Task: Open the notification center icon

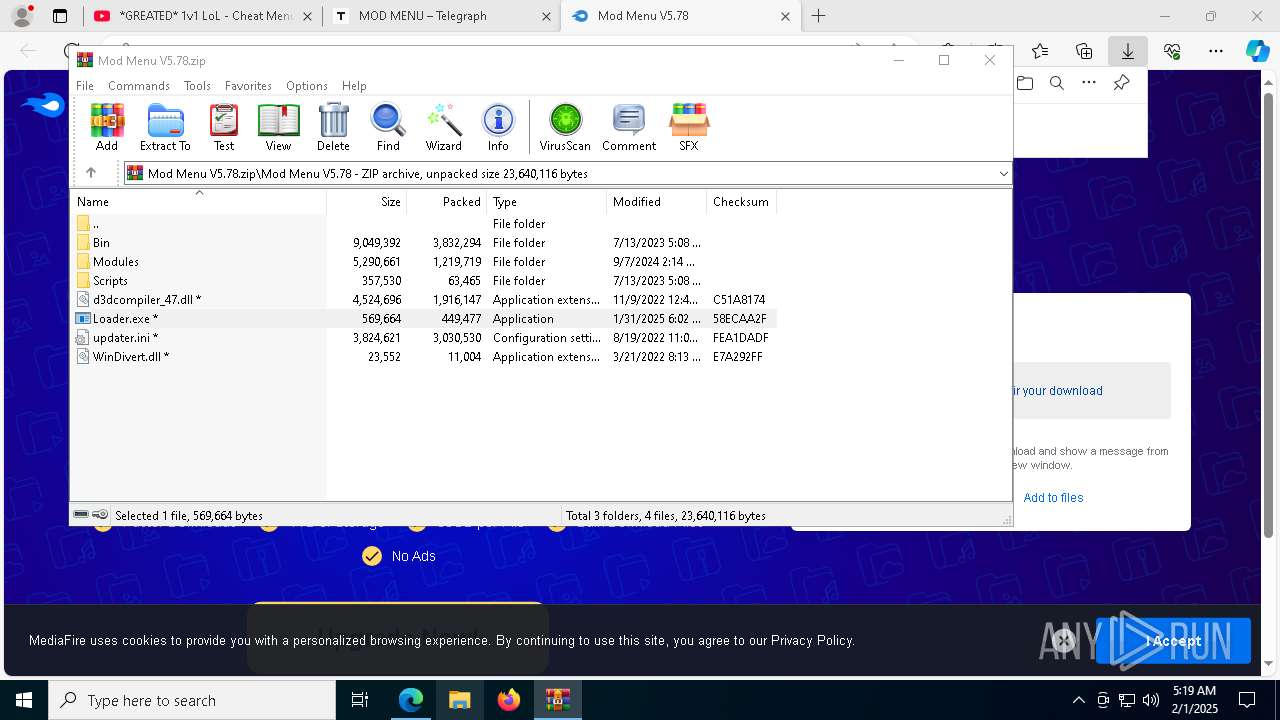Action: point(1247,700)
